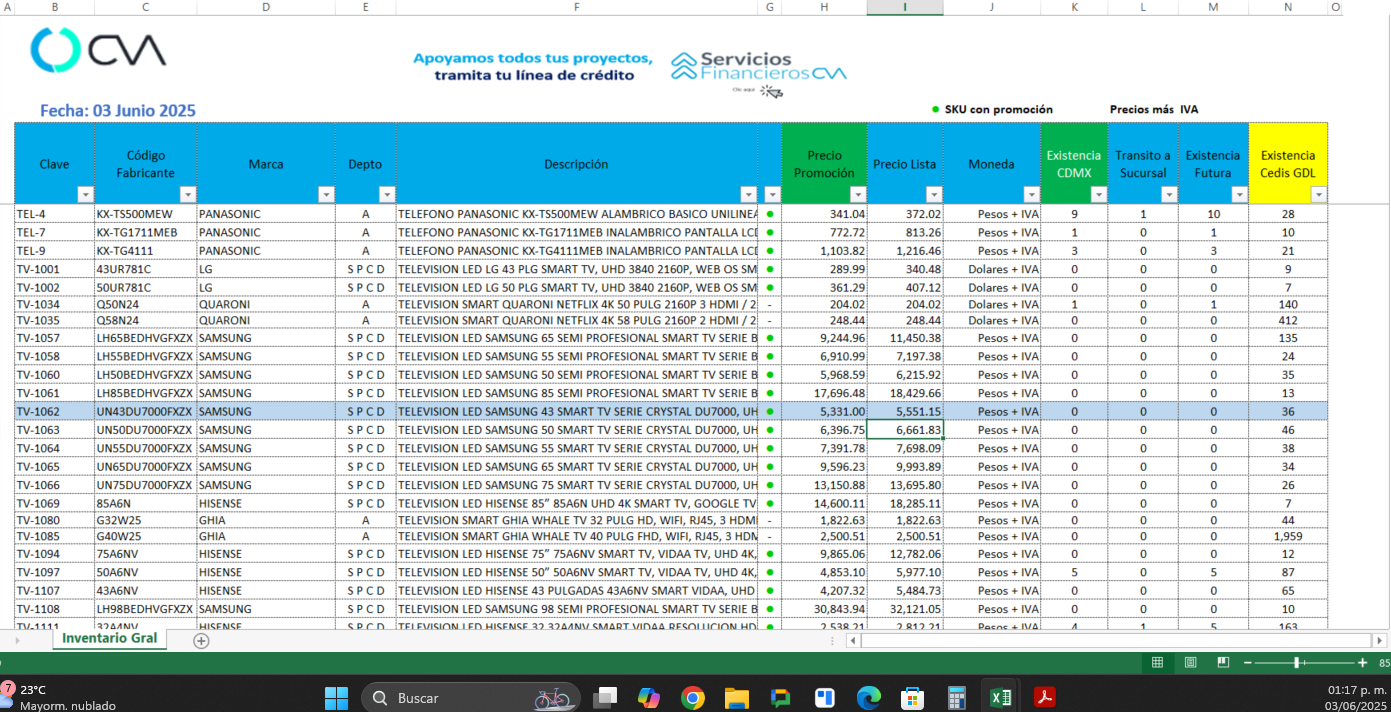Select the 'Existencia Cedis GDL' yellow header cell
This screenshot has height=712, width=1391.
click(x=1288, y=163)
